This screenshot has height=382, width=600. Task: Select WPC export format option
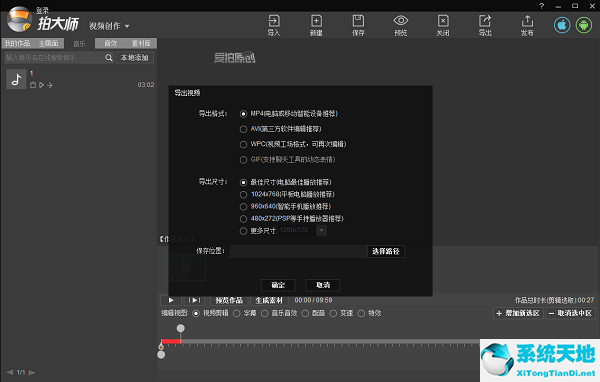click(x=243, y=145)
